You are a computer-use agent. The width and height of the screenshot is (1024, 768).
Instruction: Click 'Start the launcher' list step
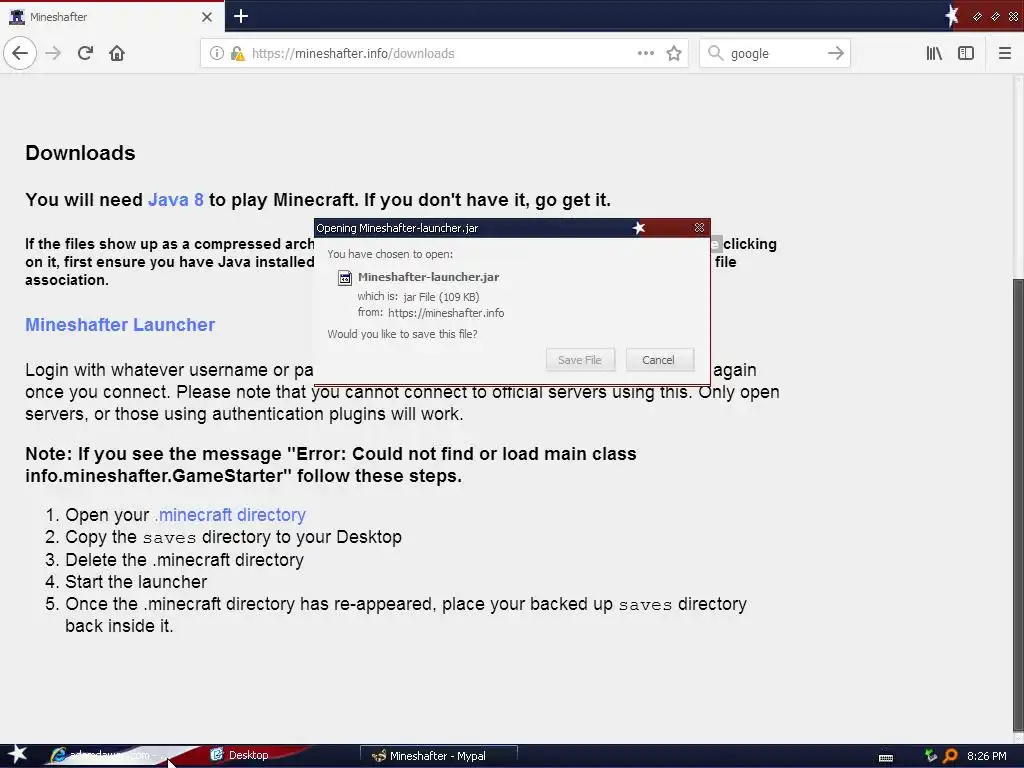136,582
